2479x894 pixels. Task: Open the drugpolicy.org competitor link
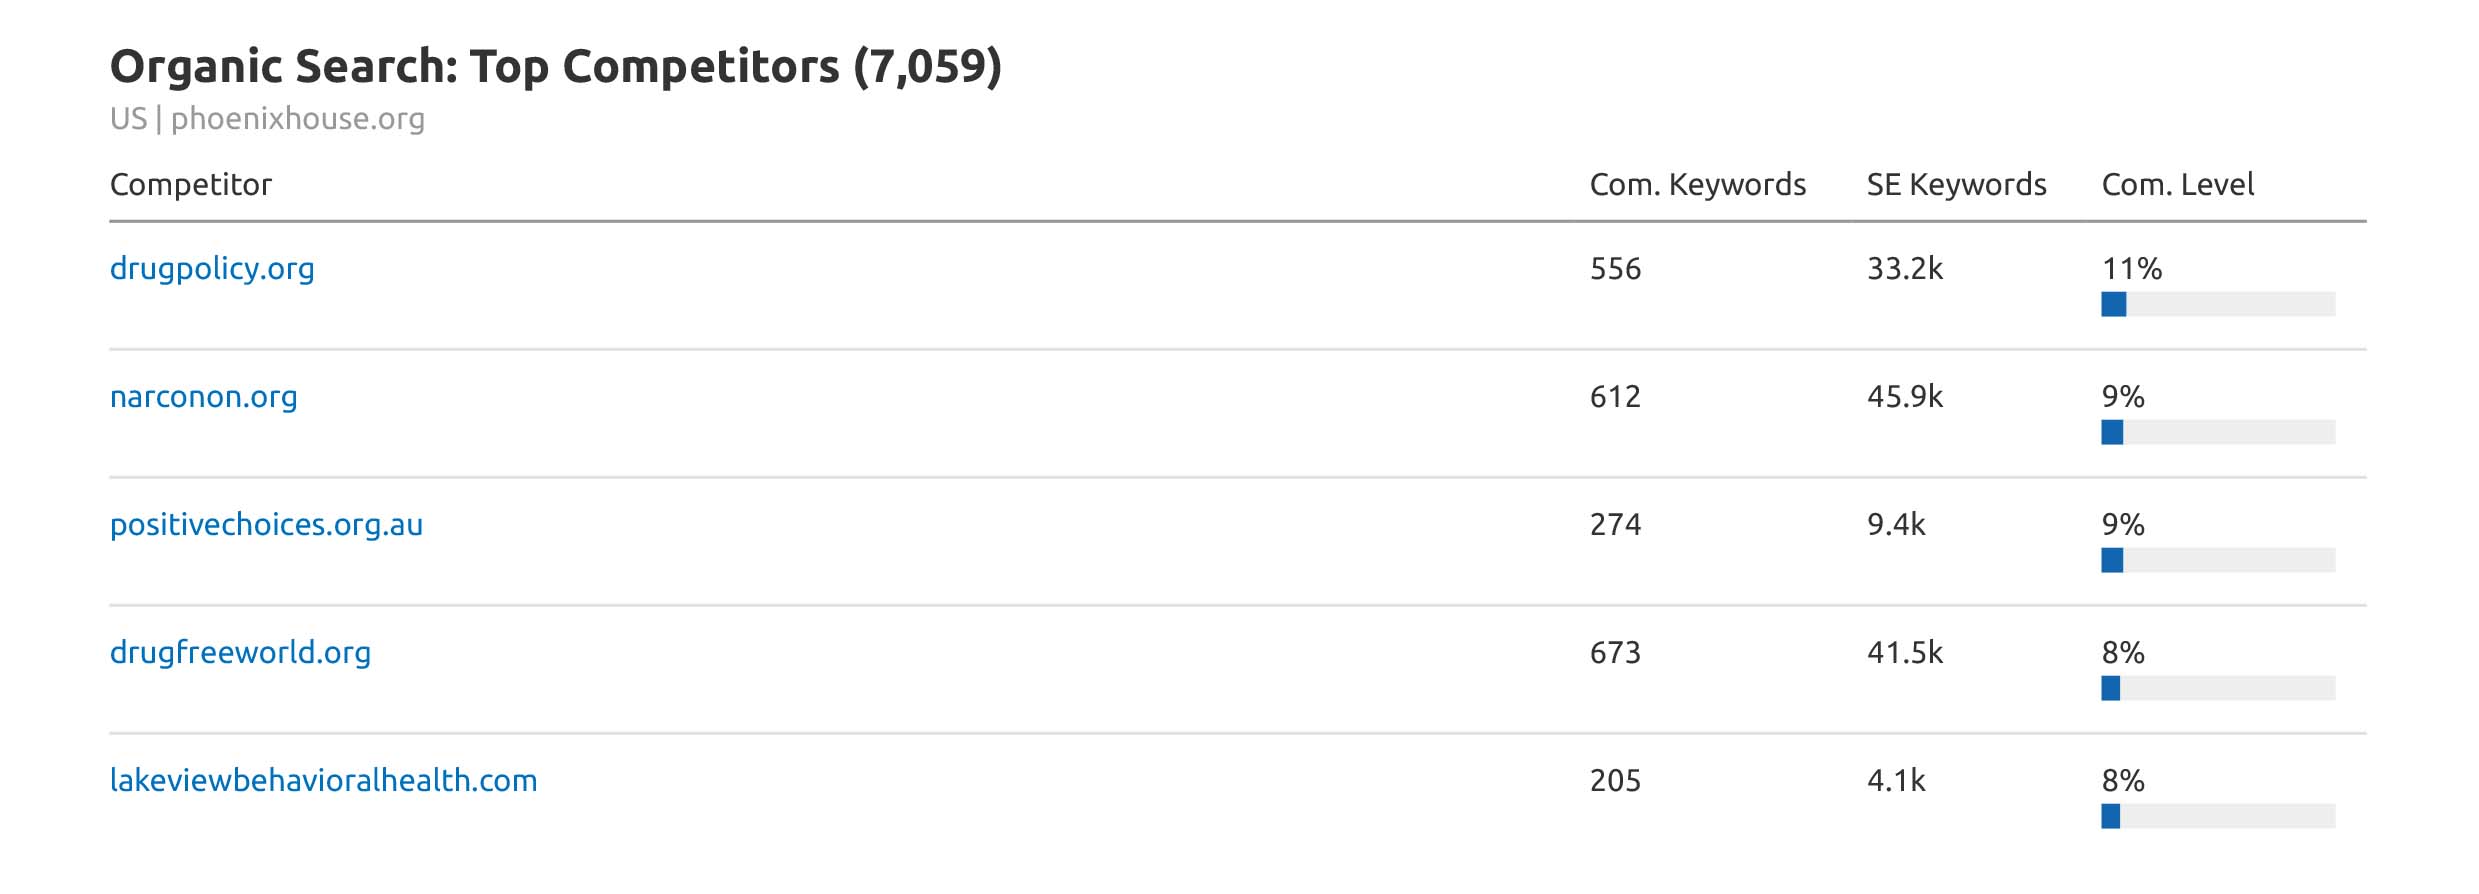click(212, 269)
